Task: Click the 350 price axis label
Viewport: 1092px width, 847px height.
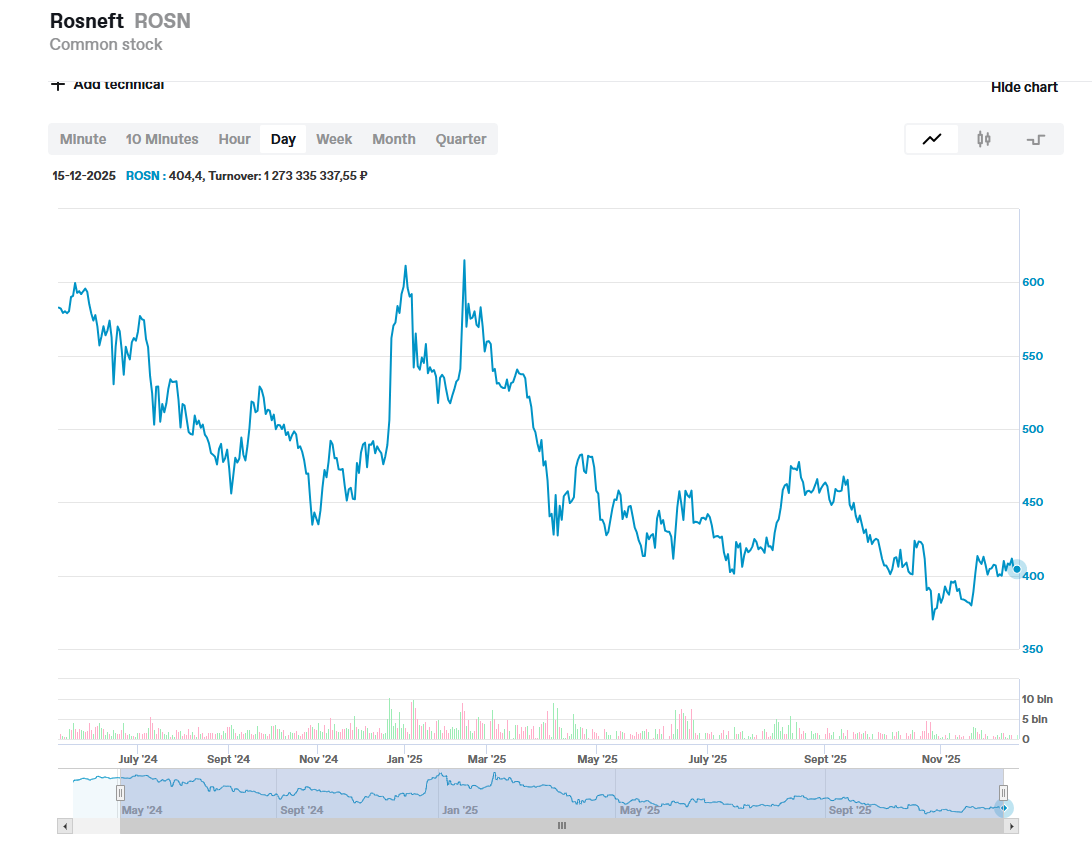Action: pos(1033,649)
